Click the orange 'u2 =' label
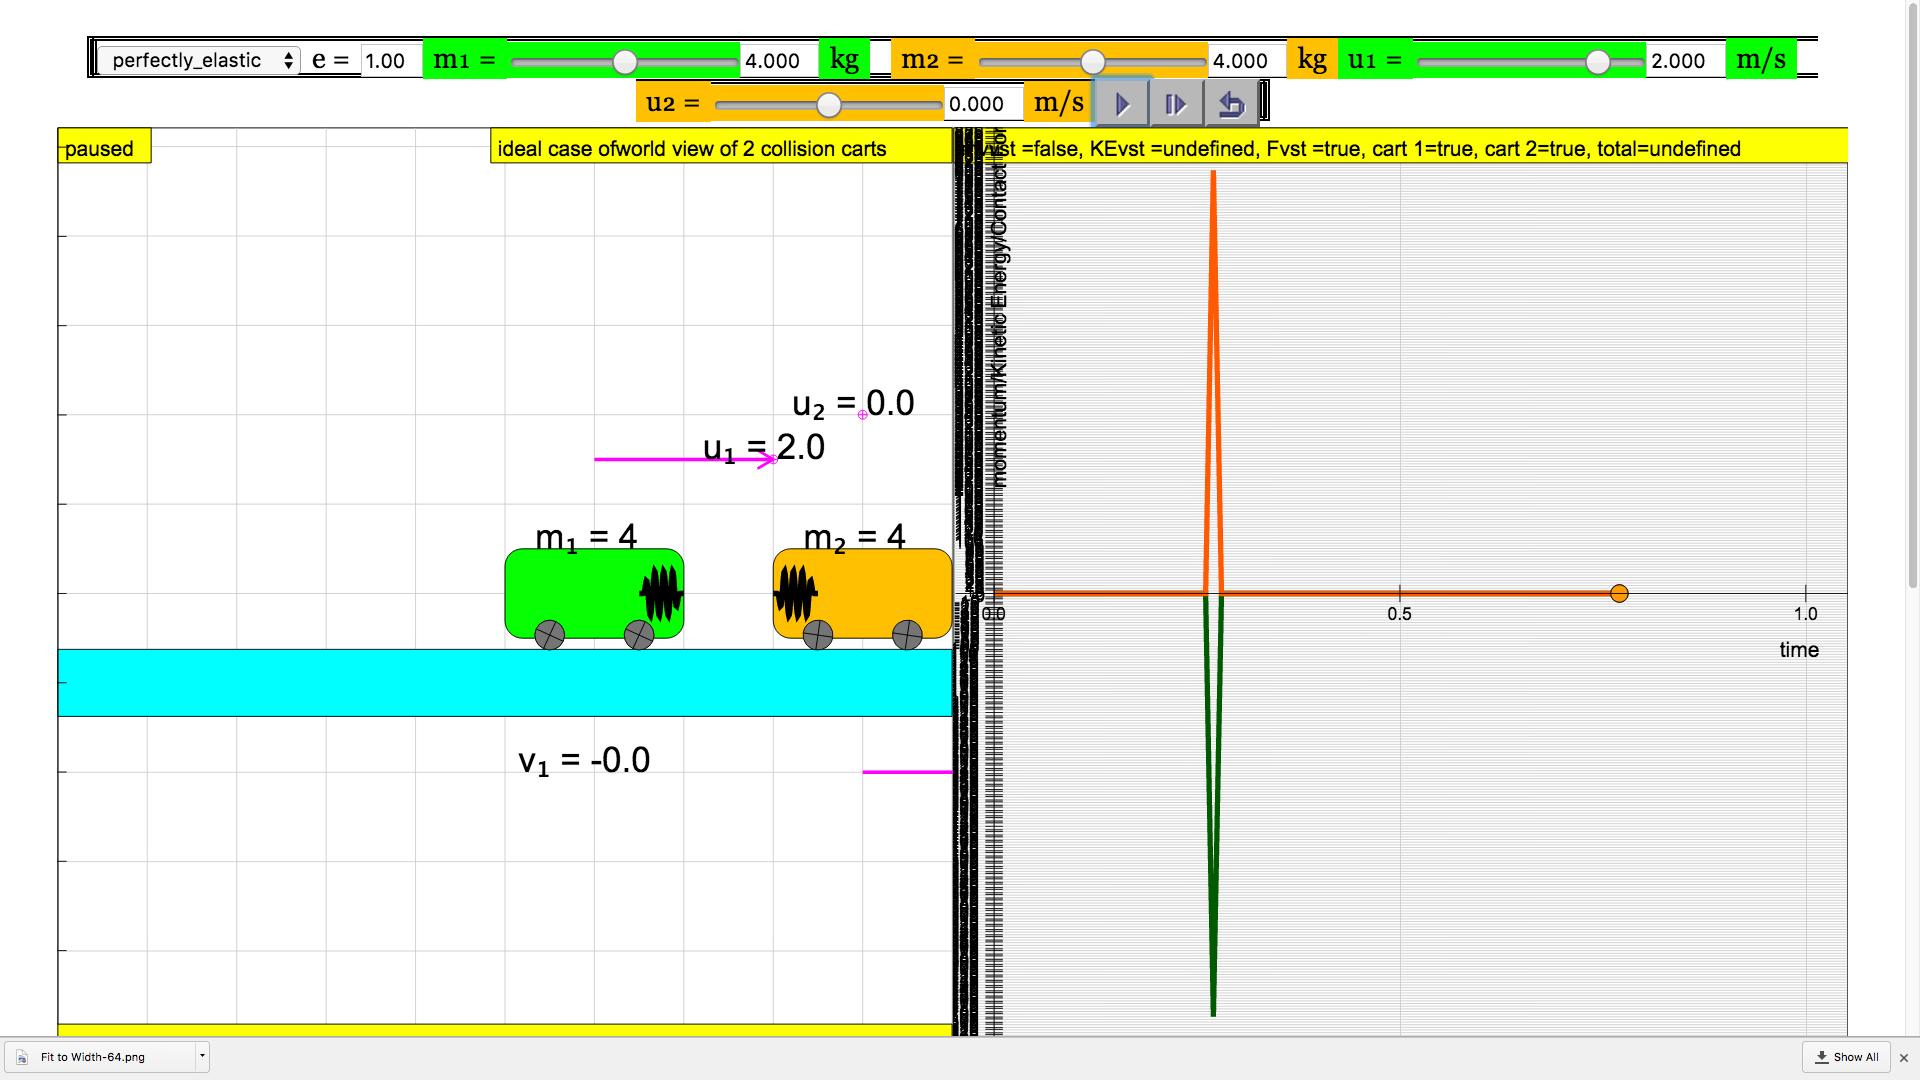The image size is (1920, 1080). click(x=673, y=103)
